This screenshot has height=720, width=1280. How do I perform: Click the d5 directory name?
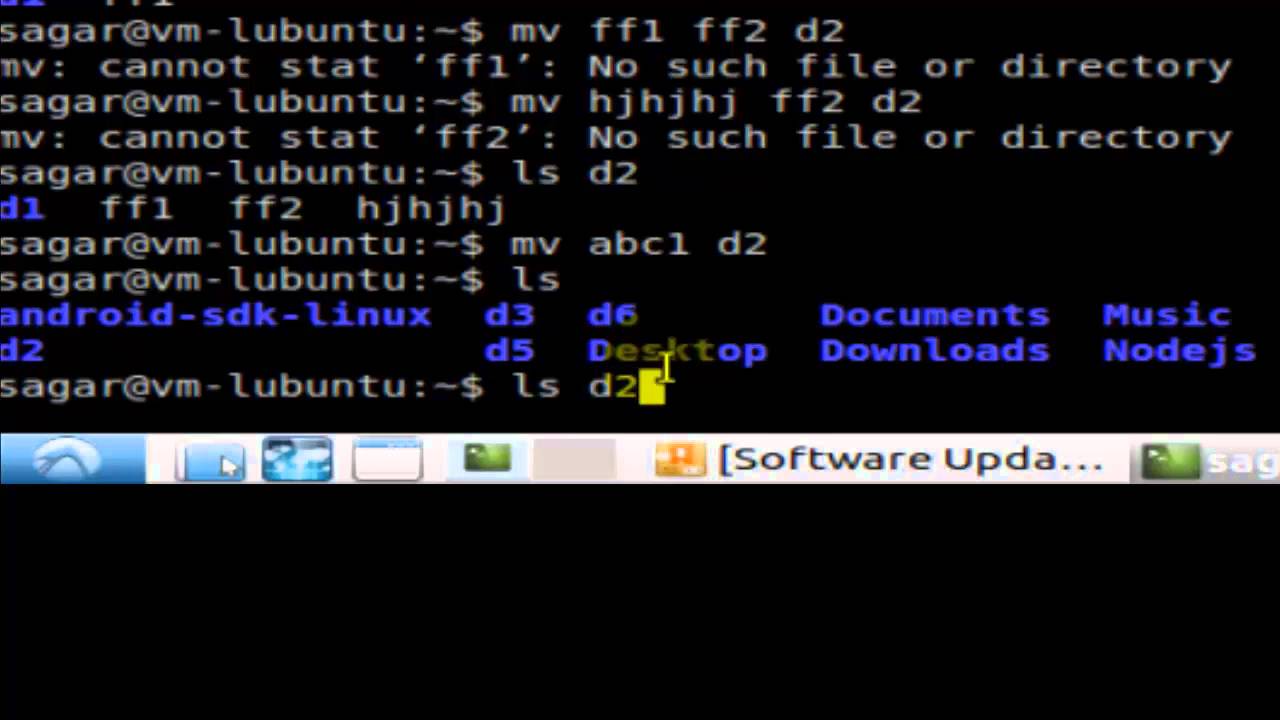click(x=509, y=351)
